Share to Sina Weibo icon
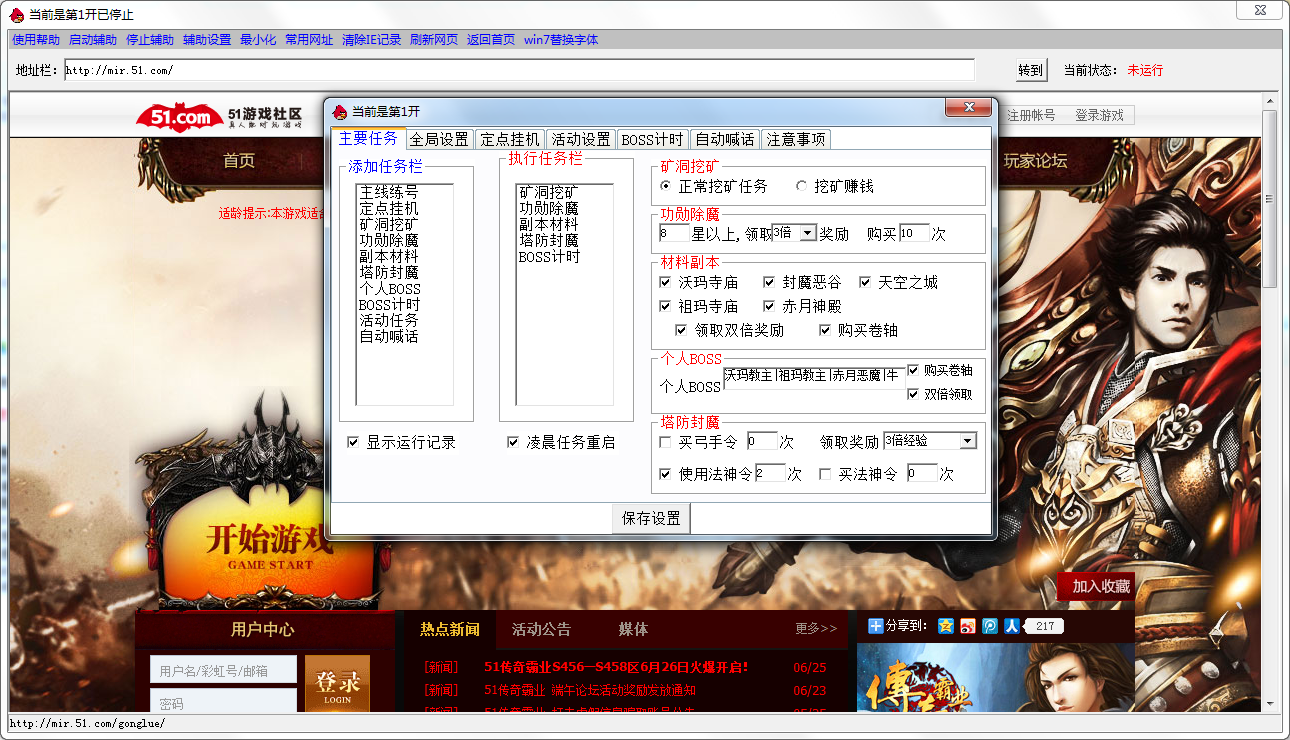 click(967, 626)
